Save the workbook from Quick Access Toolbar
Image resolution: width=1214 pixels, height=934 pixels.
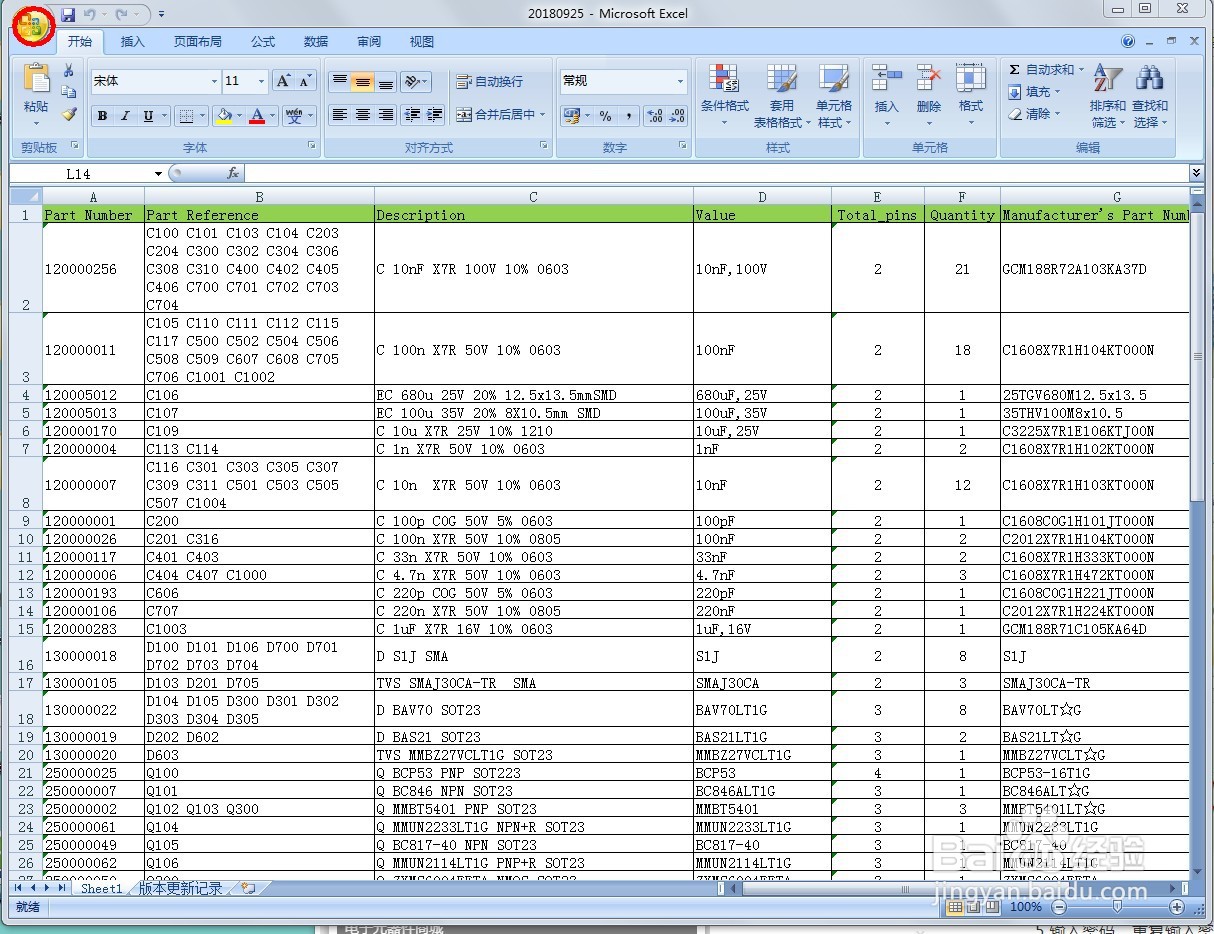[68, 15]
